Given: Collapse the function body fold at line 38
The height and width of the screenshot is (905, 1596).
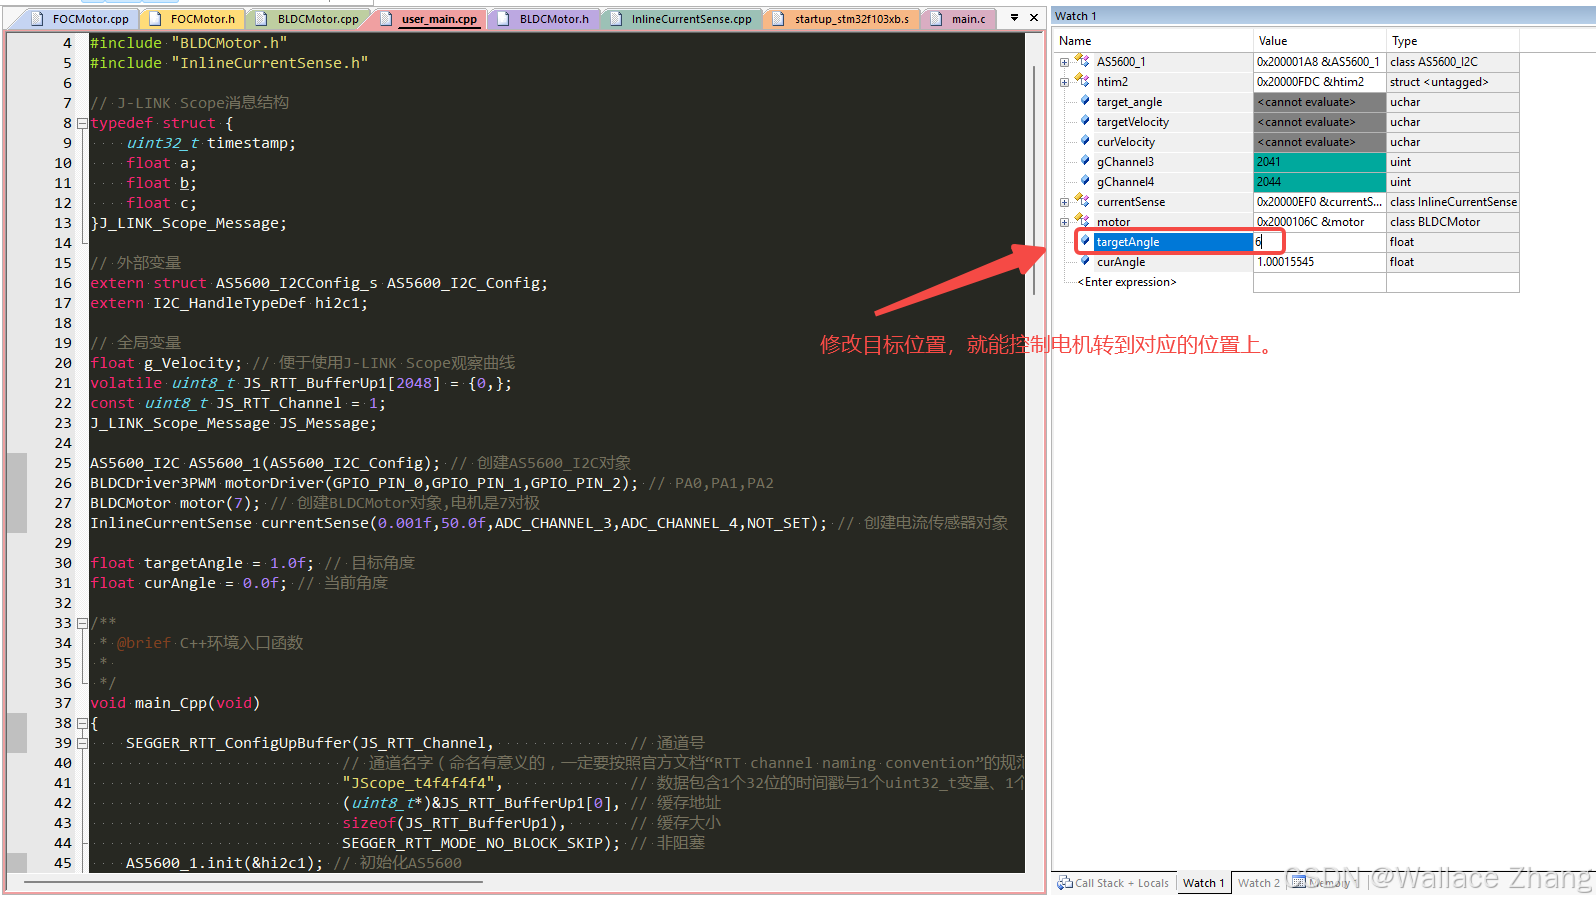Looking at the screenshot, I should click(82, 723).
